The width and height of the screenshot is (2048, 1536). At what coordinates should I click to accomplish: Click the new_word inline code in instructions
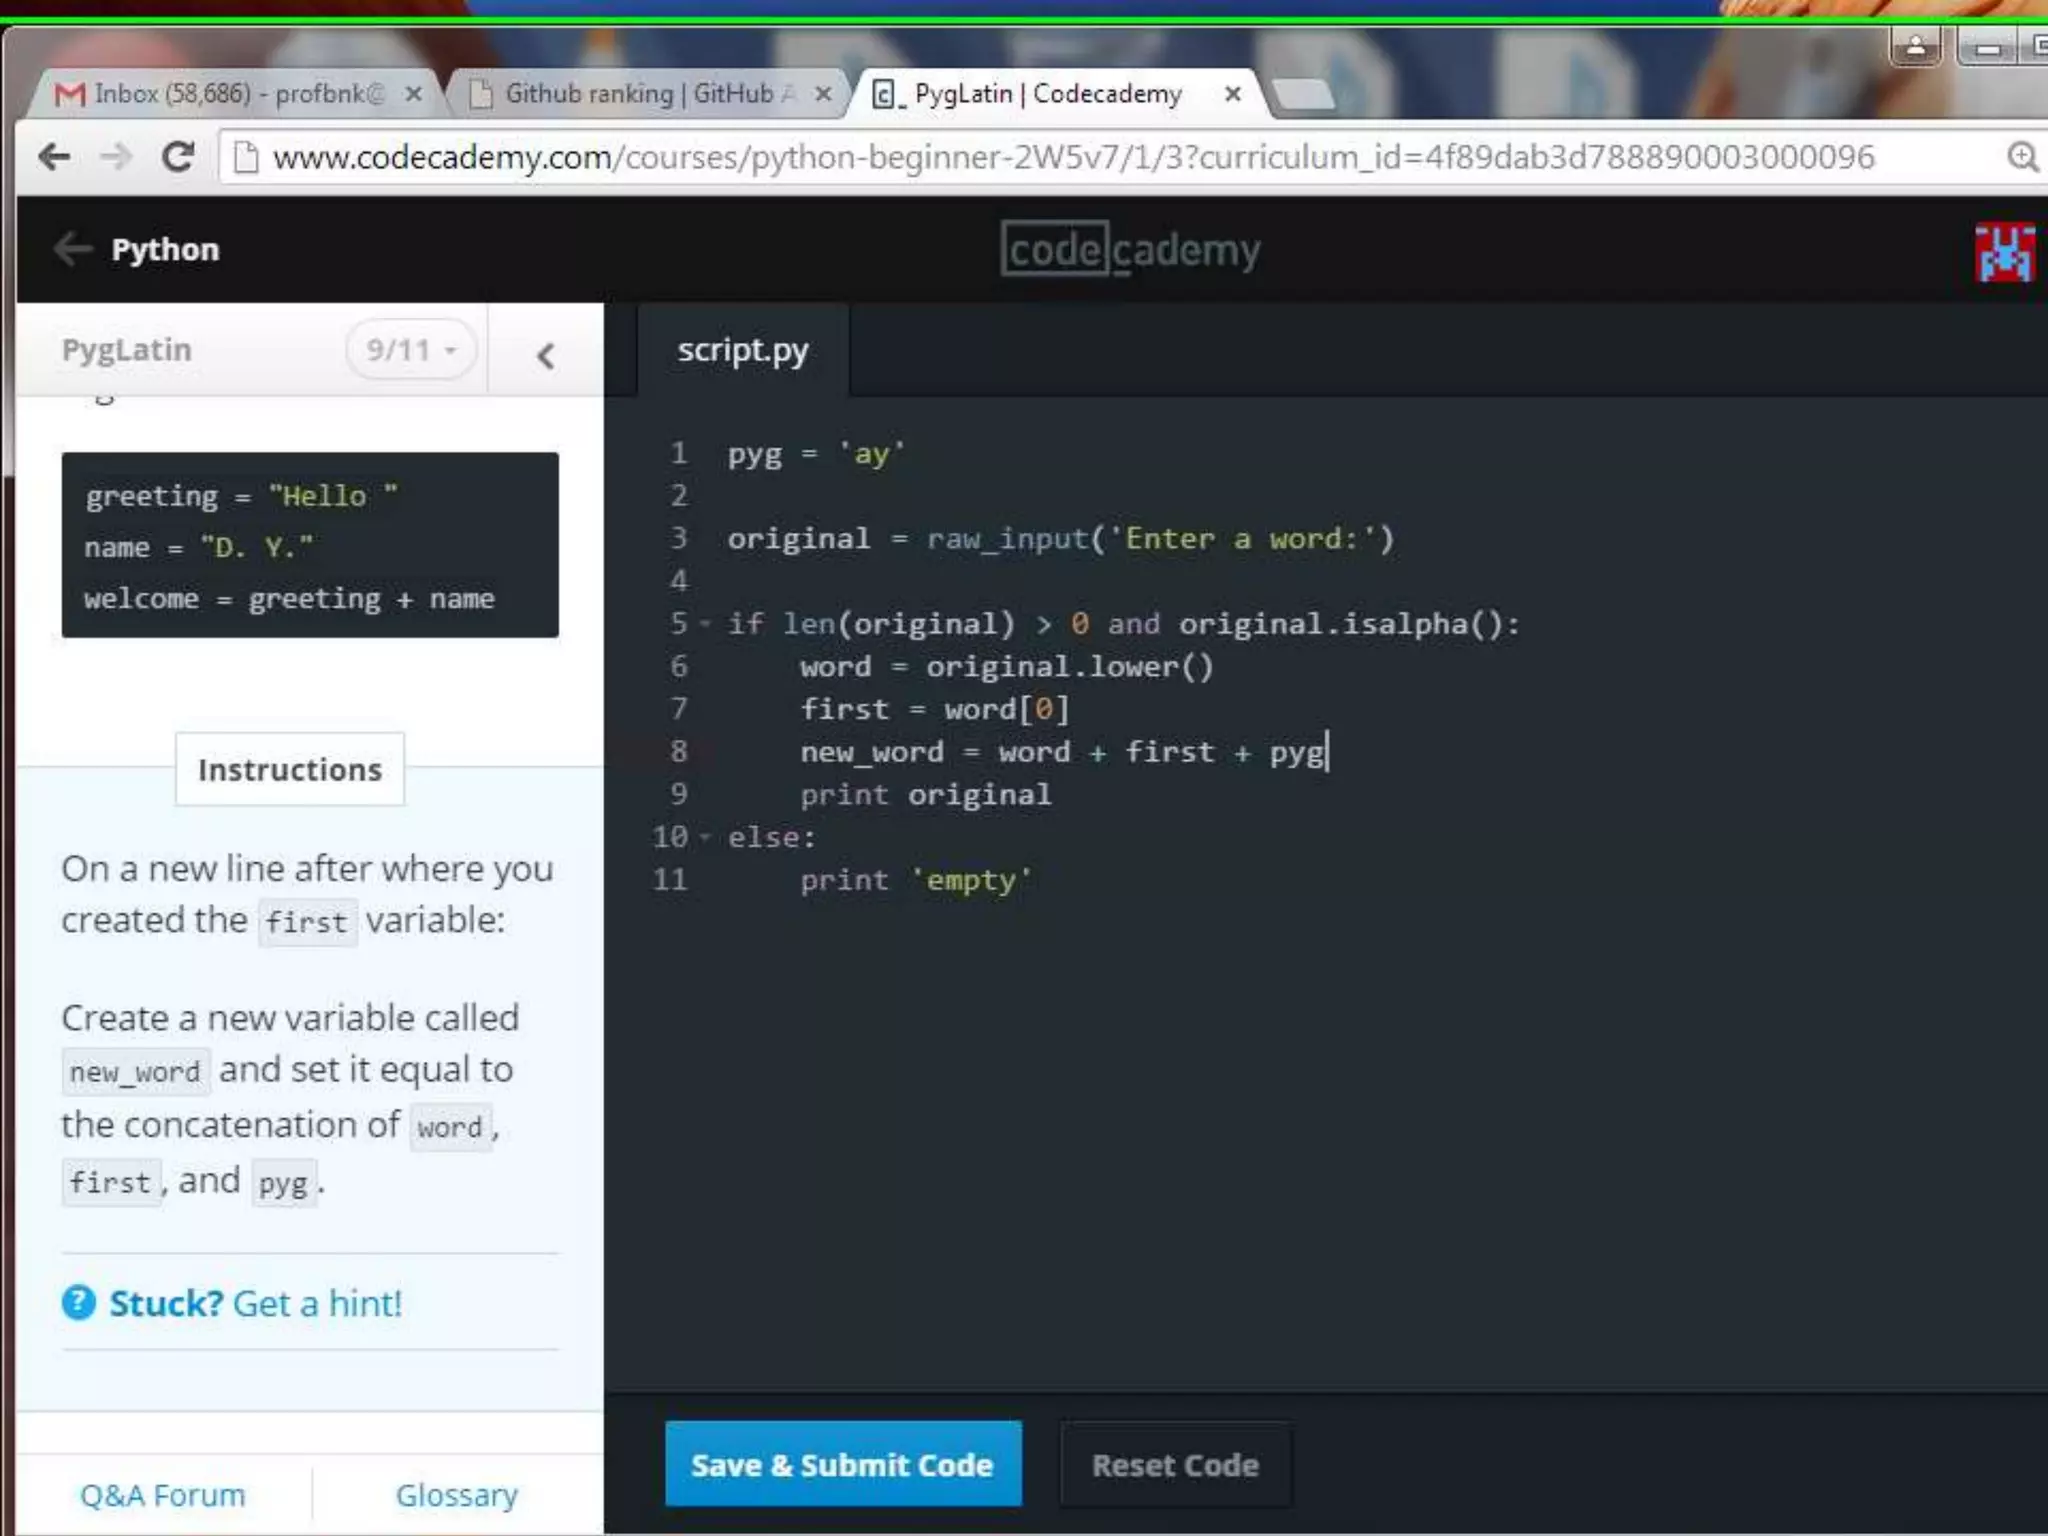pyautogui.click(x=135, y=1072)
